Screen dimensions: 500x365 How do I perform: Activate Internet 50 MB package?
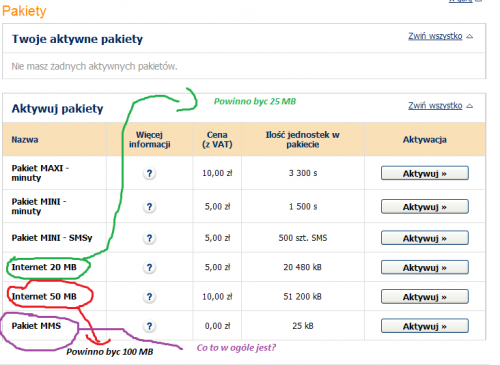425,297
